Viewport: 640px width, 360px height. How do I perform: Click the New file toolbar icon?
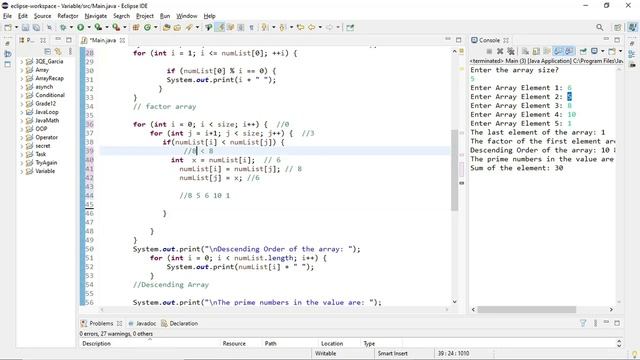tap(8, 27)
